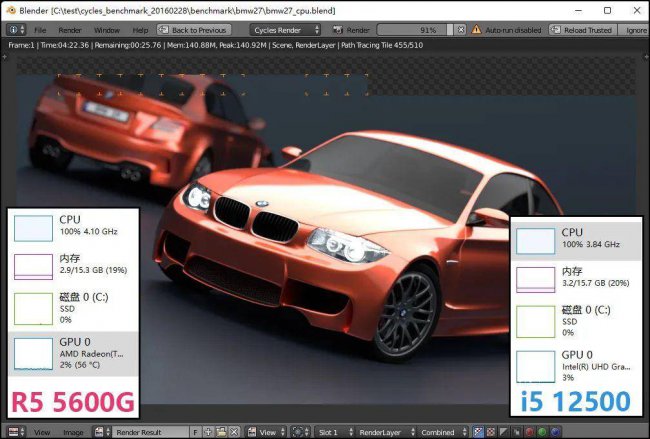The width and height of the screenshot is (650, 439).
Task: Click the CPU usage graph thumbnail for 4.10 GHz
Action: (34, 228)
